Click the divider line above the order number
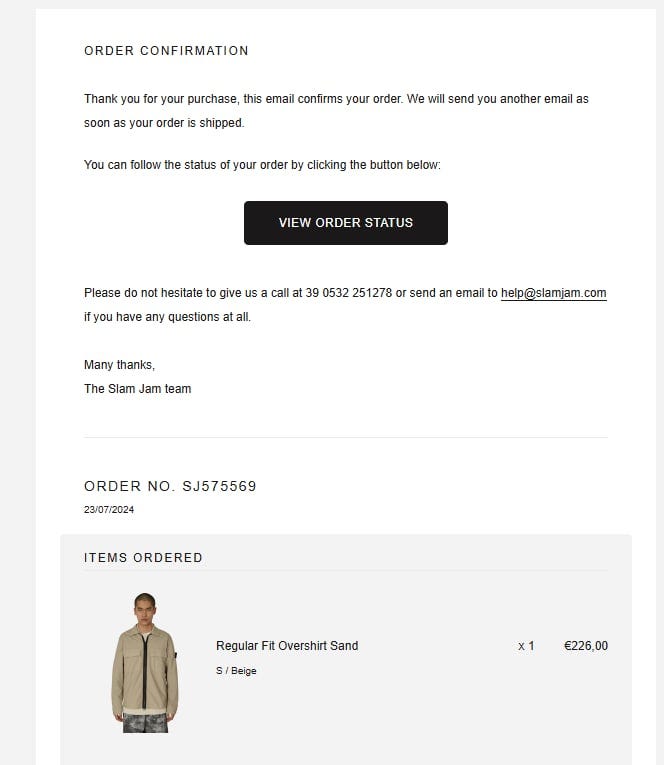This screenshot has width=664, height=765. (x=345, y=438)
